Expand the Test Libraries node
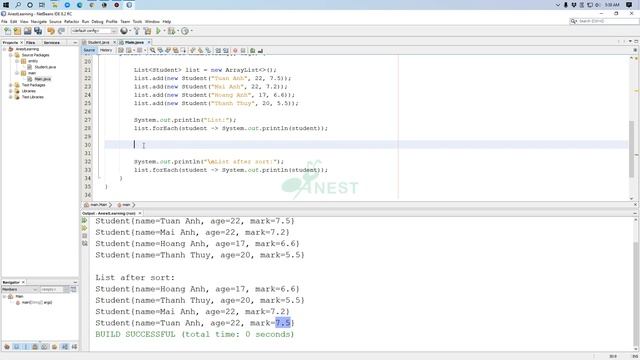 point(11,97)
